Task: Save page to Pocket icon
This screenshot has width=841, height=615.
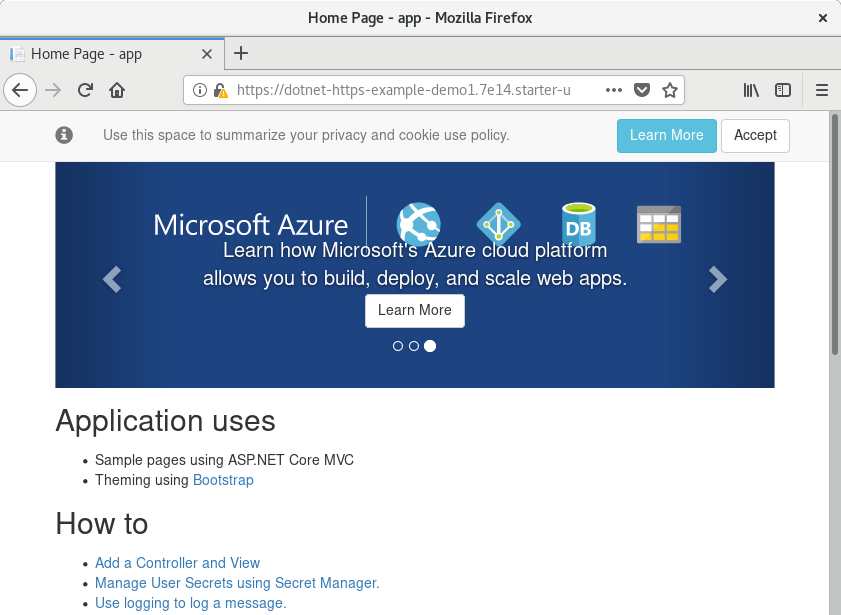Action: tap(644, 90)
